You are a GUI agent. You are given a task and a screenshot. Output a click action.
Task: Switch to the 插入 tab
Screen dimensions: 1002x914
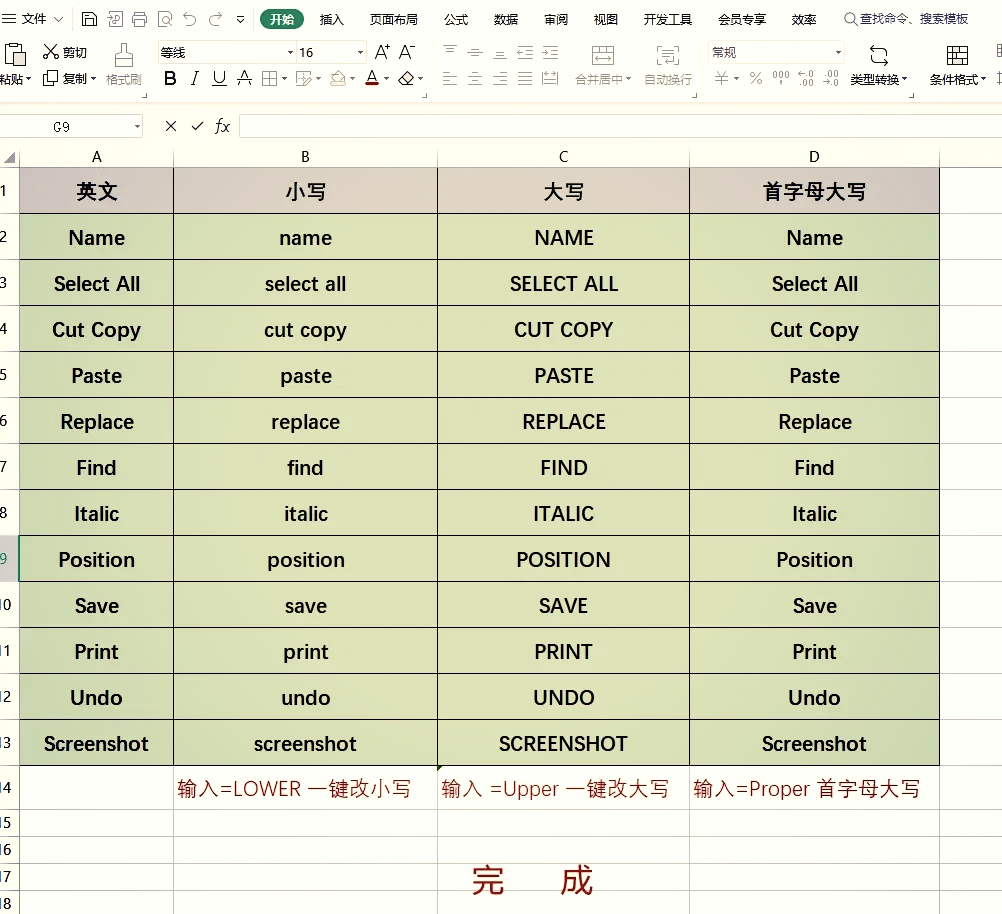(332, 19)
